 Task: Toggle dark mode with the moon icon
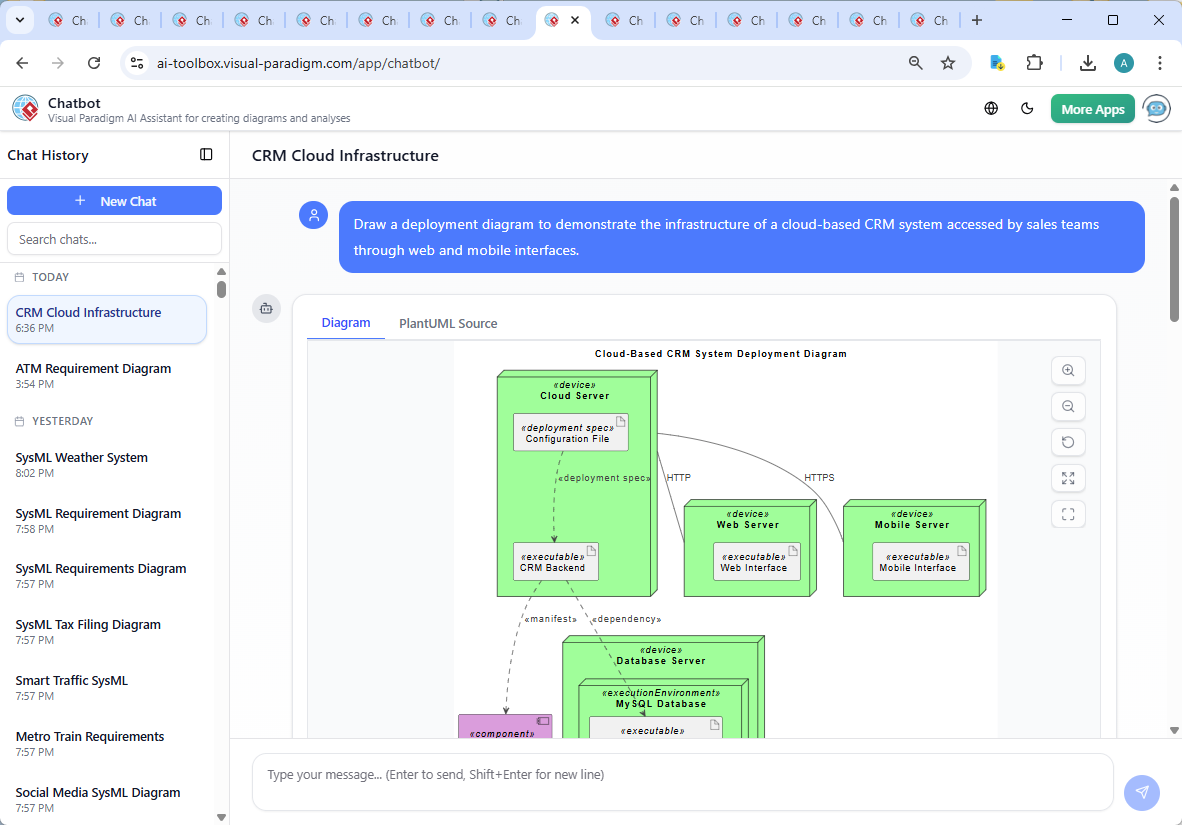pos(1027,108)
